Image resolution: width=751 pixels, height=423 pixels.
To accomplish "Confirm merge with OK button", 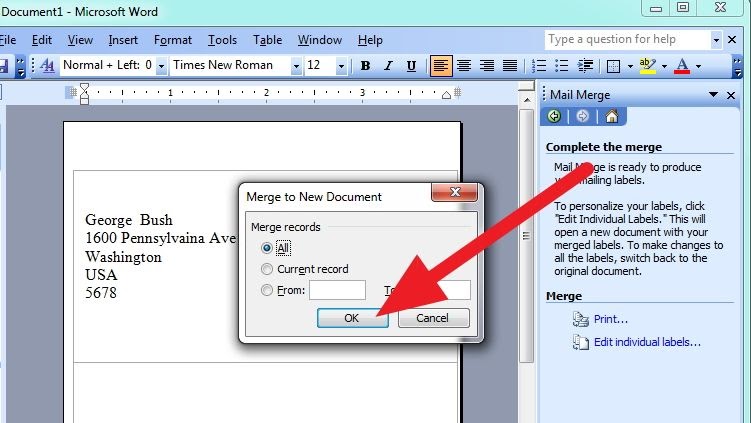I will click(x=353, y=318).
